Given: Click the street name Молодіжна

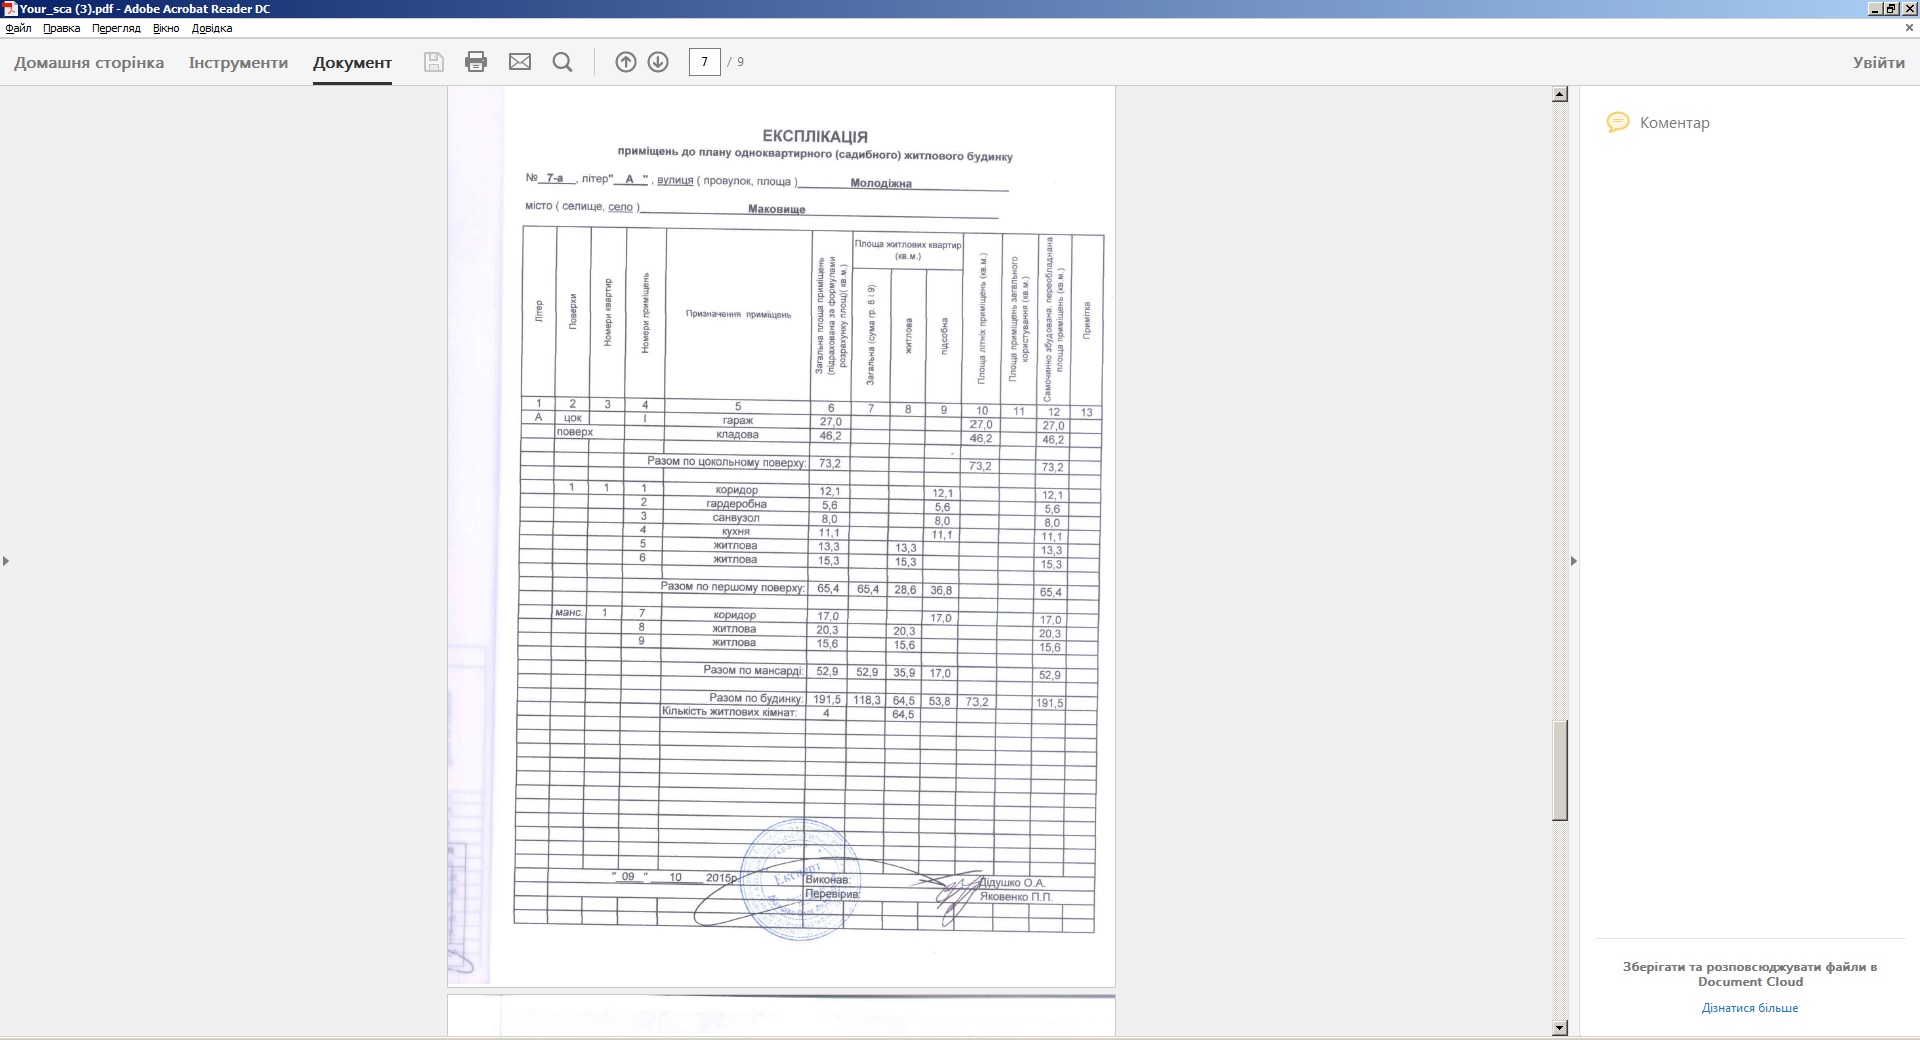Looking at the screenshot, I should point(881,183).
